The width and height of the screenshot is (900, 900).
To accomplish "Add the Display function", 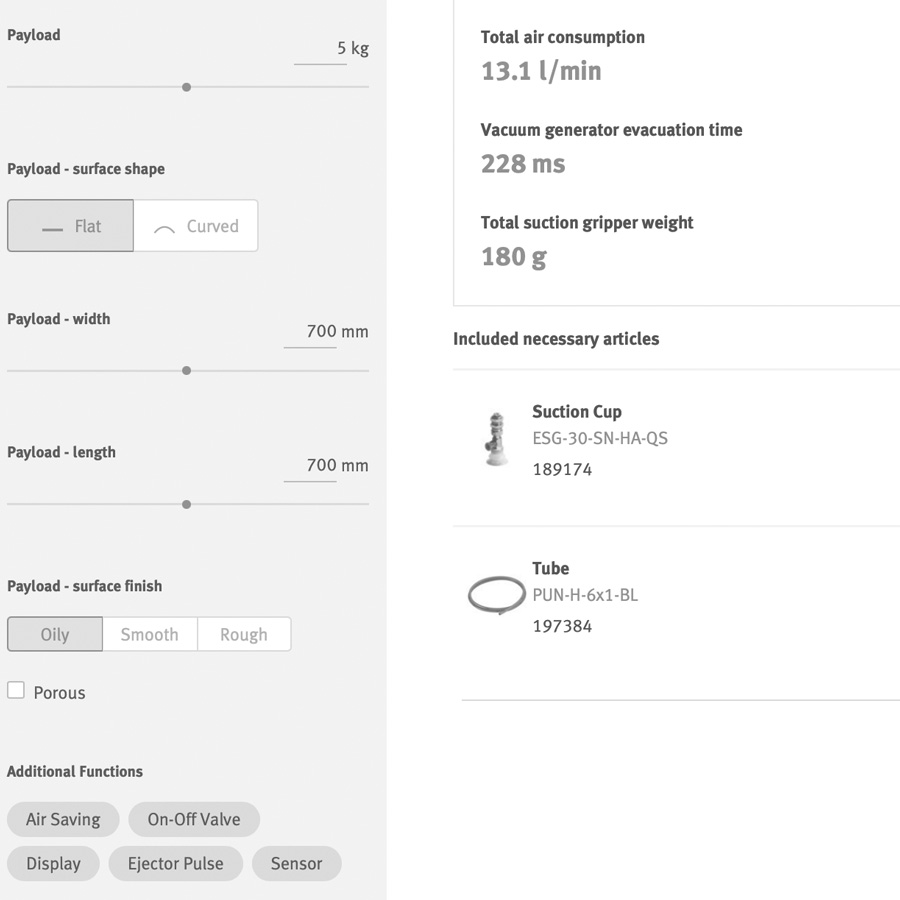I will (53, 863).
